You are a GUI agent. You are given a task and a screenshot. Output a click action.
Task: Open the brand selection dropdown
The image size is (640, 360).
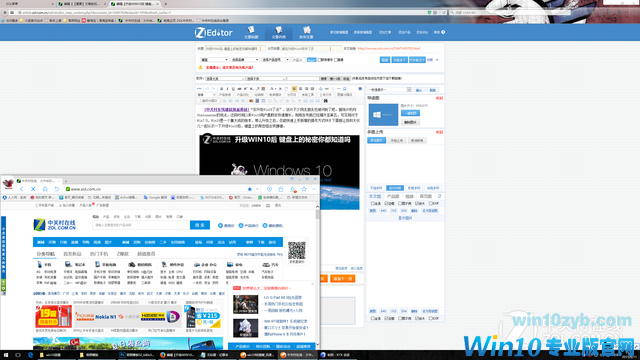point(244,60)
